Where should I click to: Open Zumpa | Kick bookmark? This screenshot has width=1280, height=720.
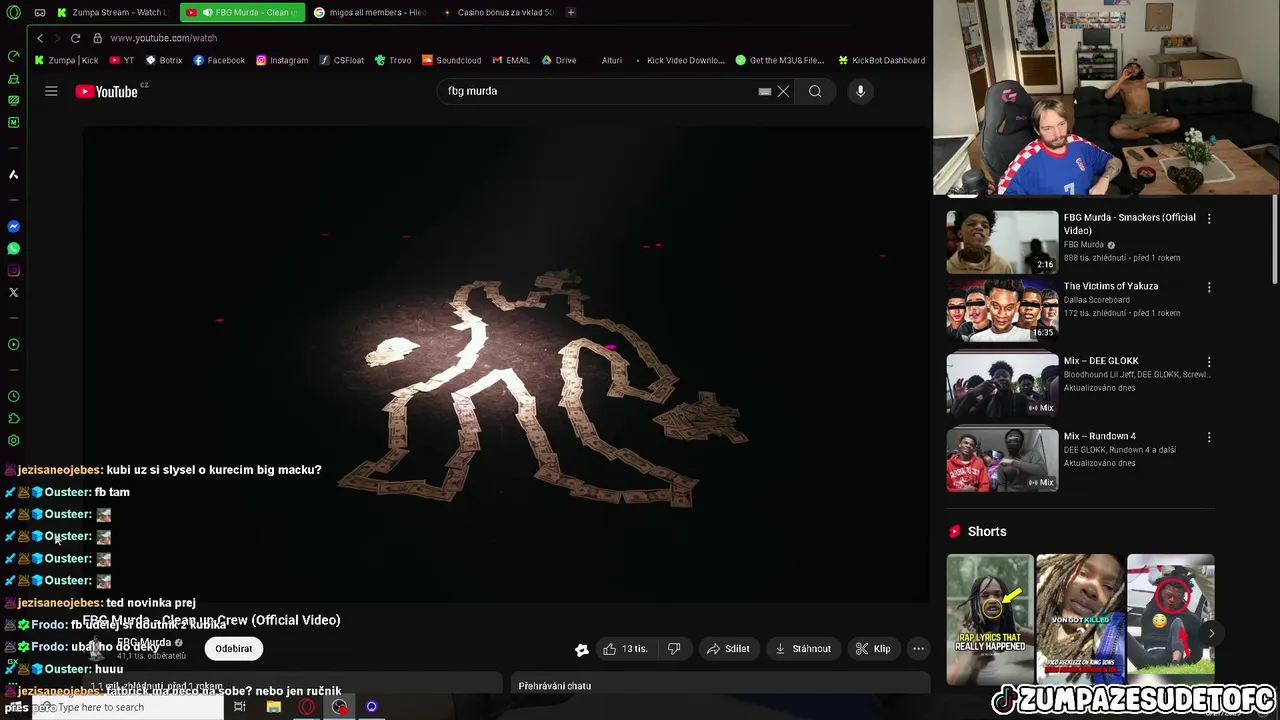tap(67, 60)
